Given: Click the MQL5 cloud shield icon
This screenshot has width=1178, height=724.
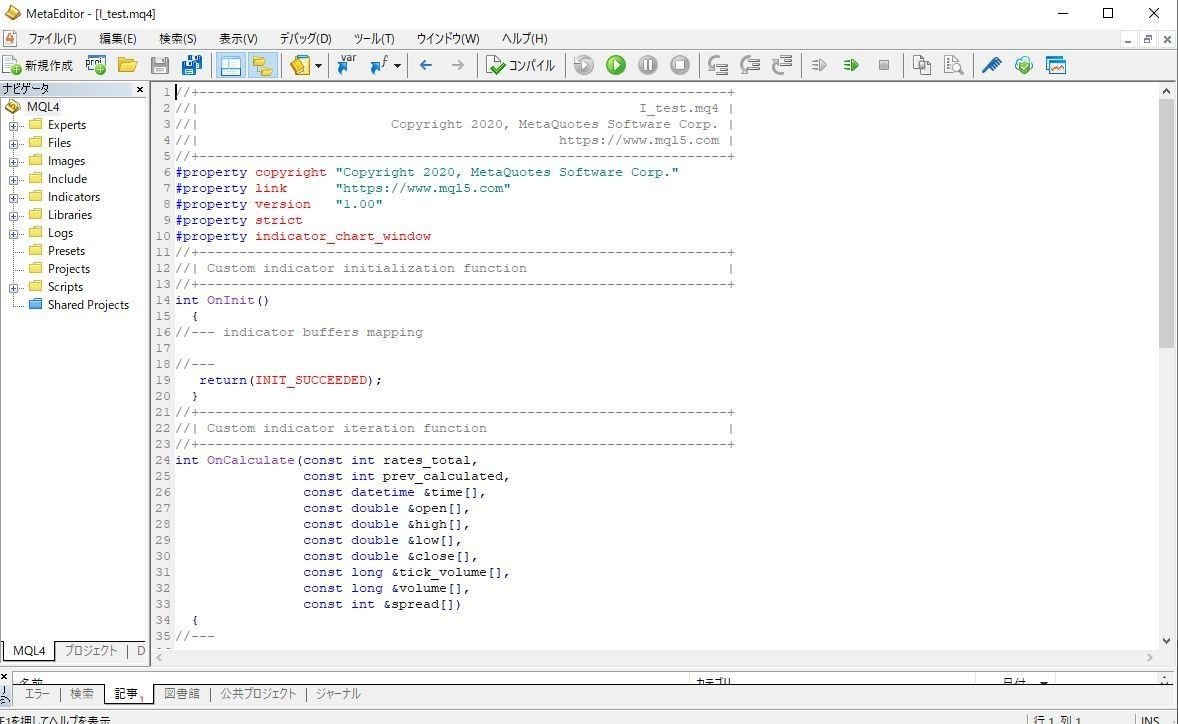Looking at the screenshot, I should pyautogui.click(x=1023, y=65).
